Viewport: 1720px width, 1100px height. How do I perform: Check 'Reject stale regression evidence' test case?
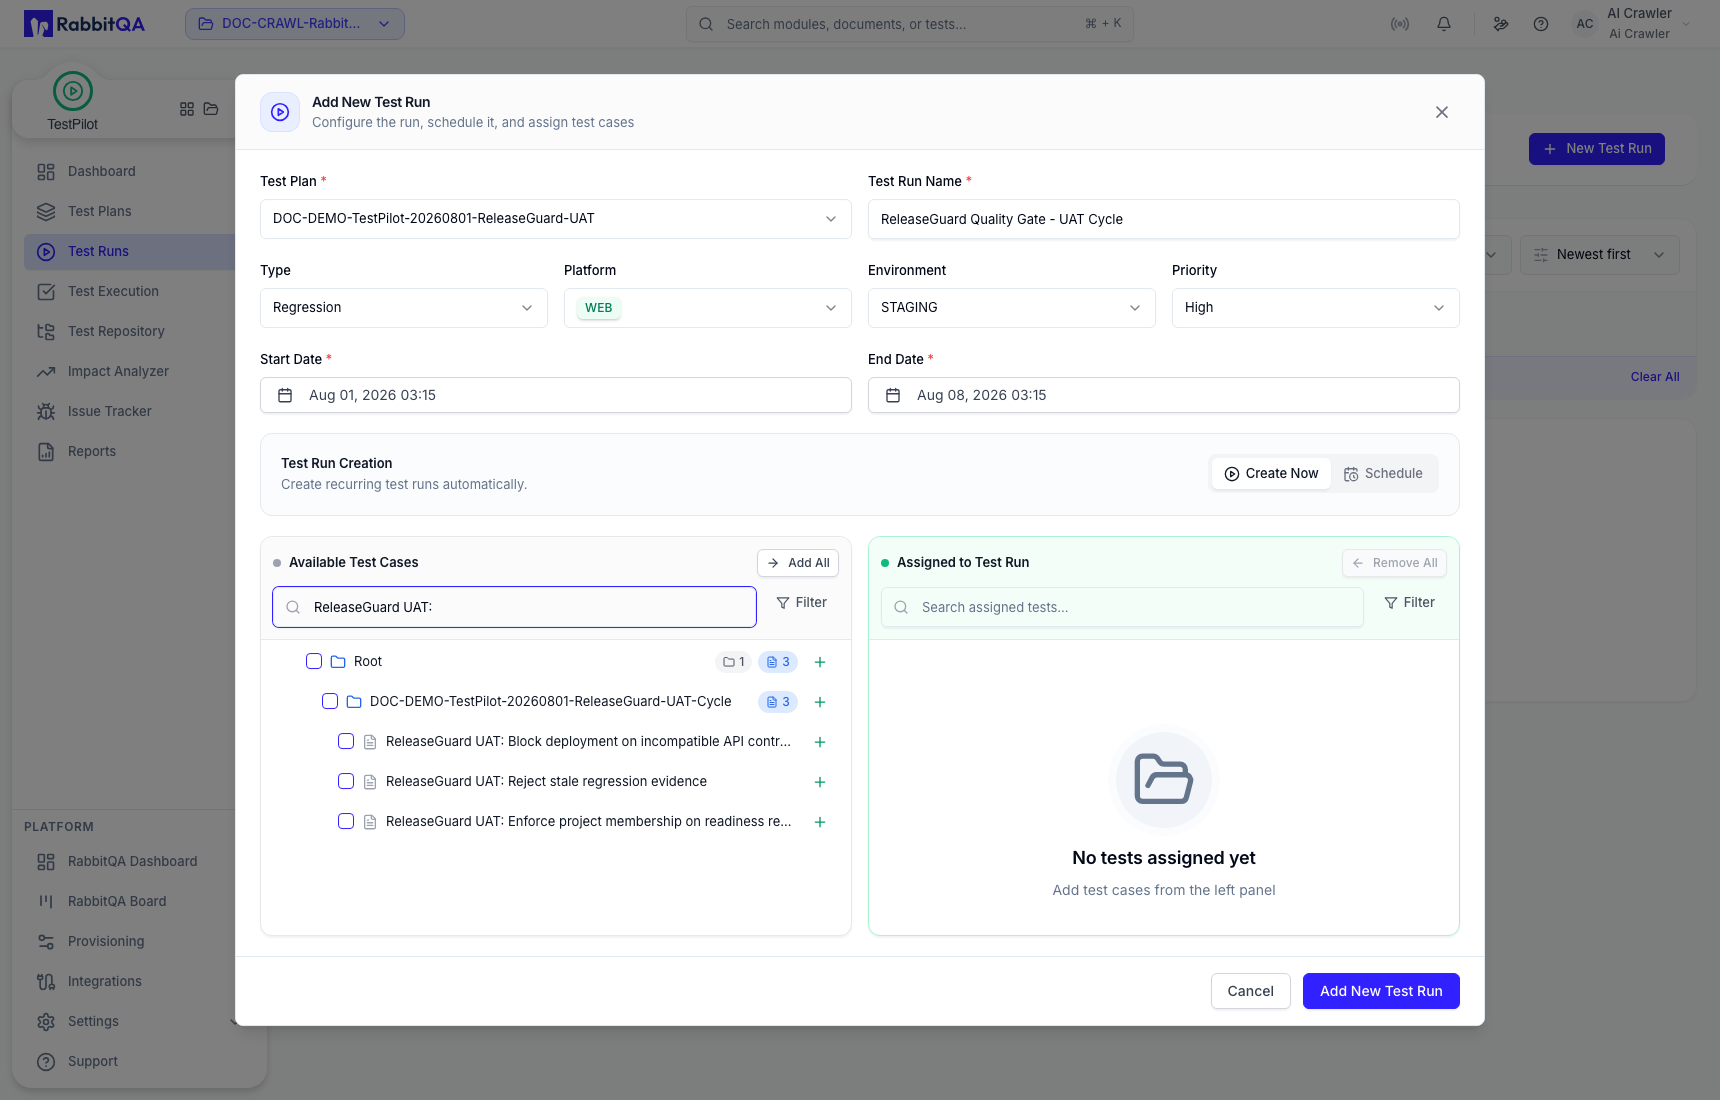tap(346, 781)
